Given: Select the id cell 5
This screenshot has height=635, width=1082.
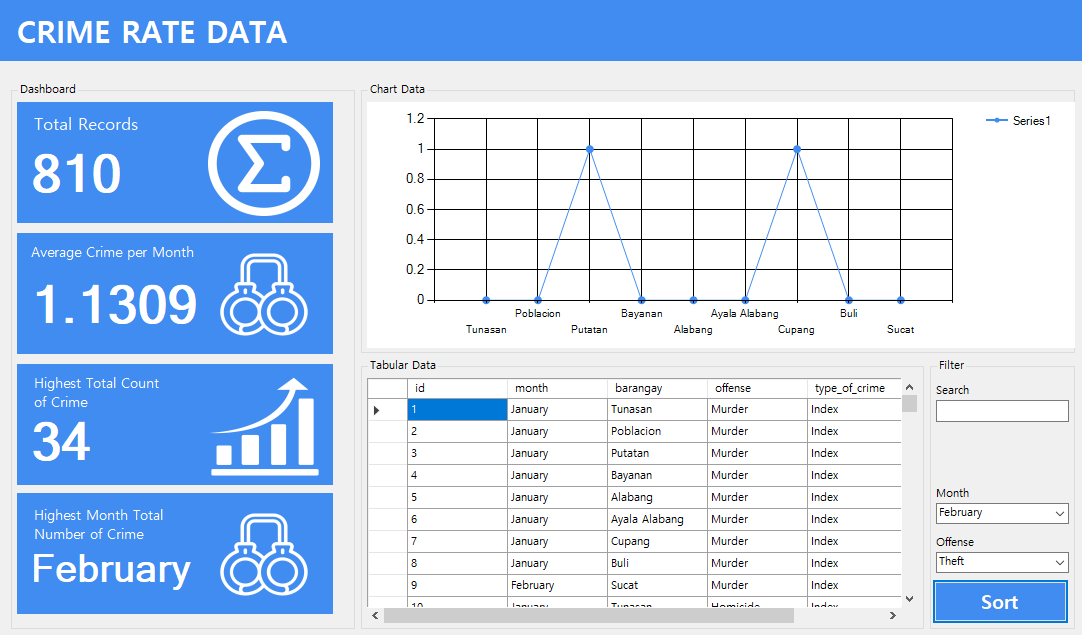Looking at the screenshot, I should pyautogui.click(x=458, y=498).
